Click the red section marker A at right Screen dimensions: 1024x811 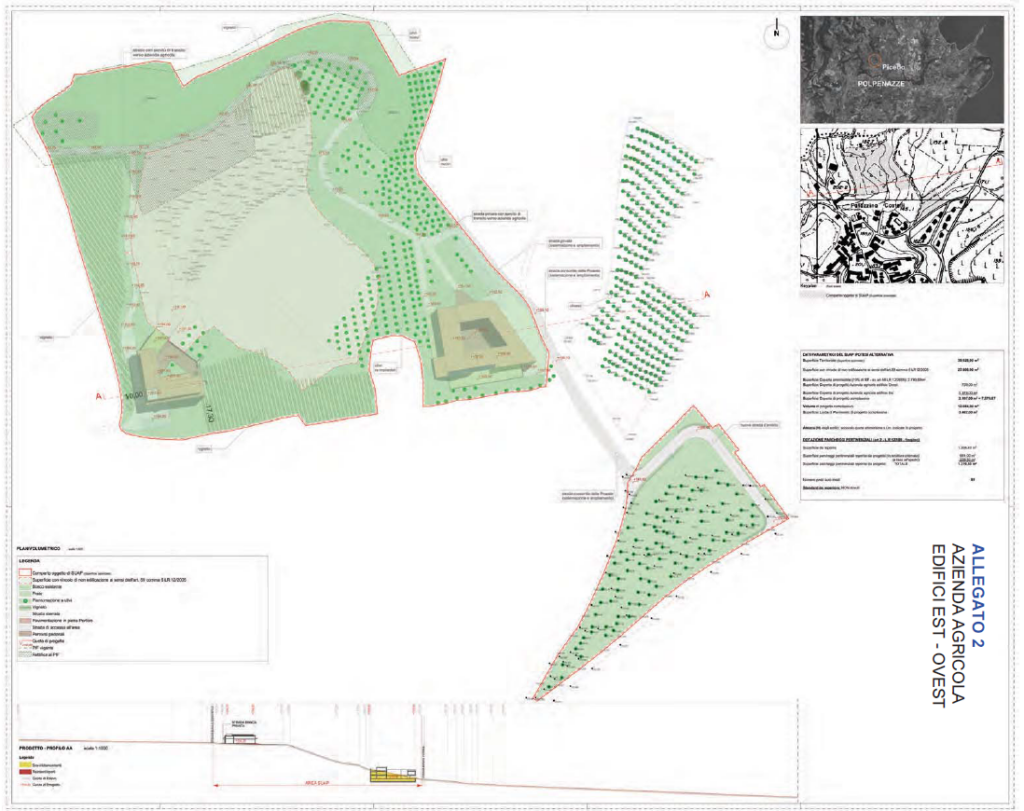point(706,294)
